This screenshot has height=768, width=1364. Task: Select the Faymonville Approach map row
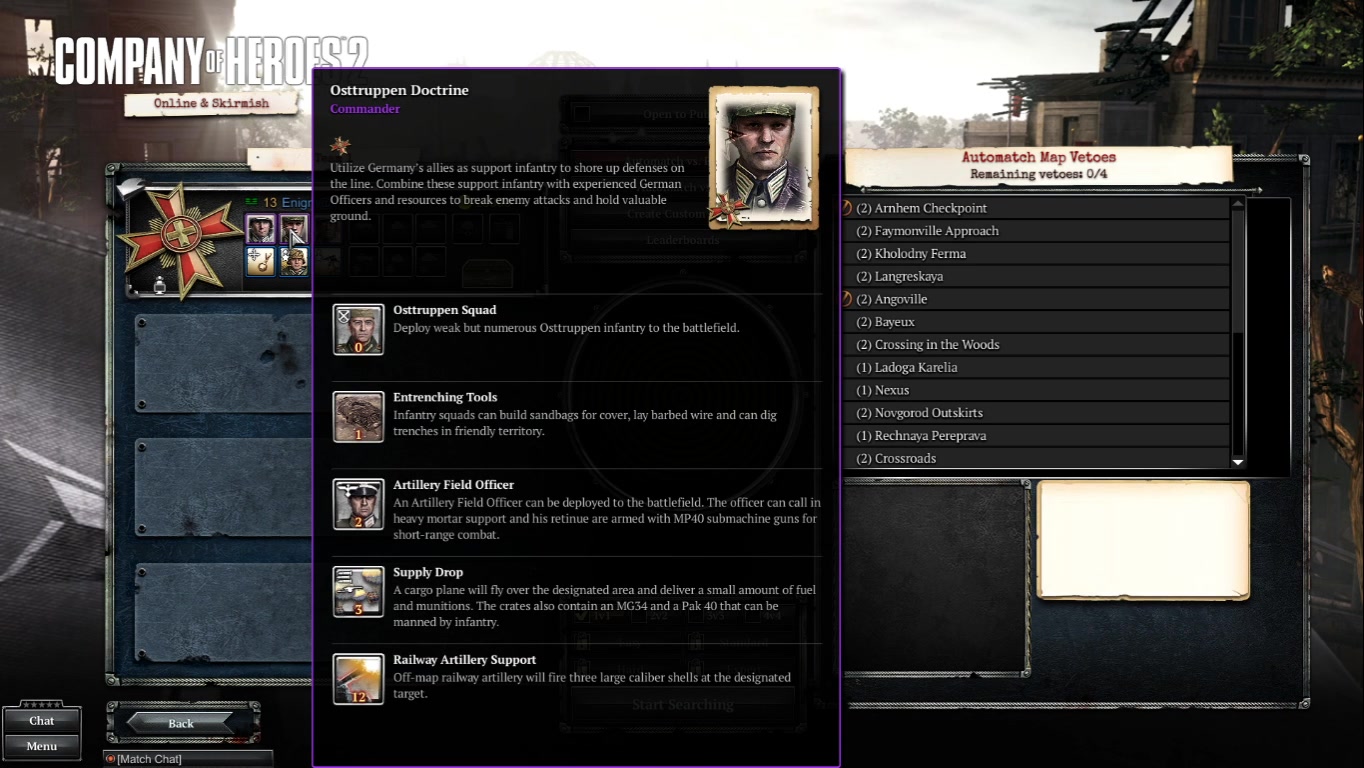pyautogui.click(x=1036, y=231)
